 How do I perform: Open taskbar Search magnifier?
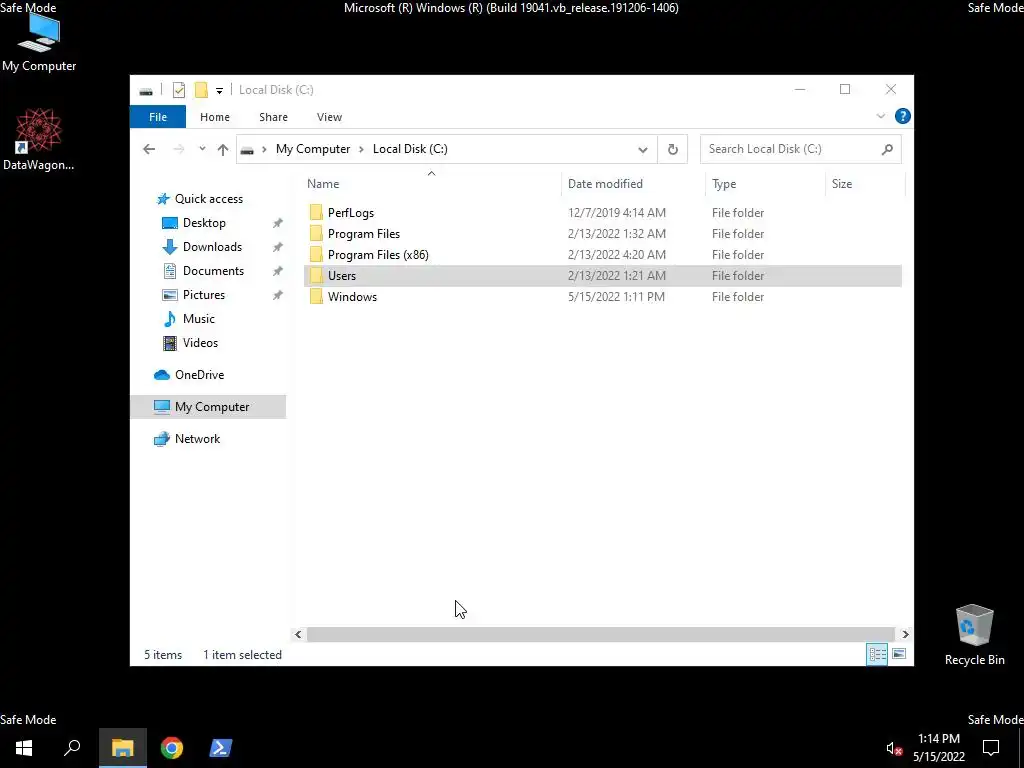coord(72,748)
